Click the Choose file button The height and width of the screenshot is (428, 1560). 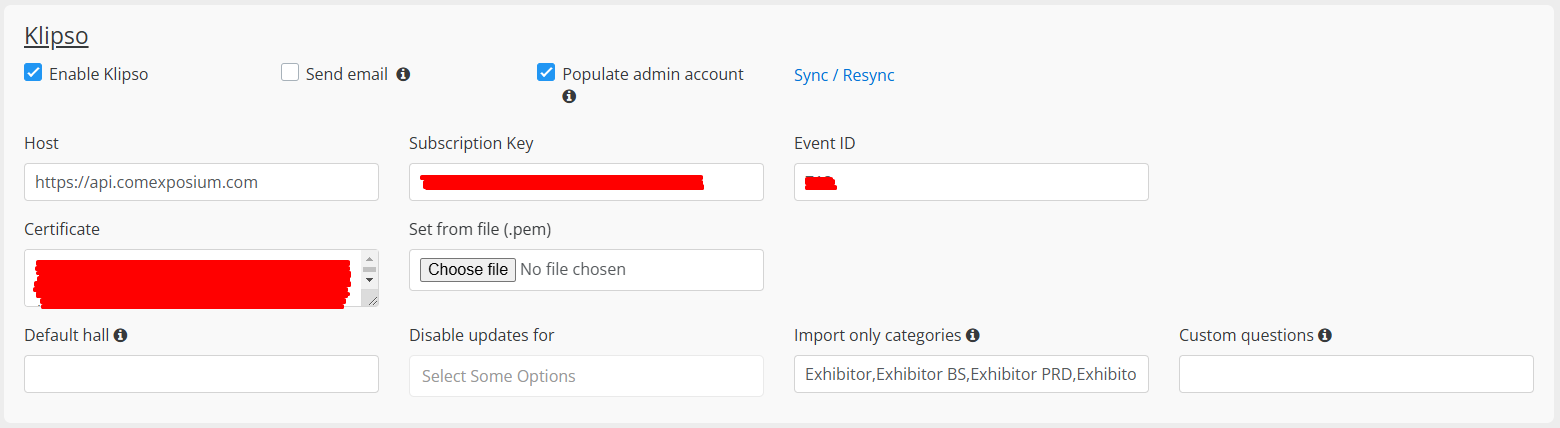coord(468,270)
